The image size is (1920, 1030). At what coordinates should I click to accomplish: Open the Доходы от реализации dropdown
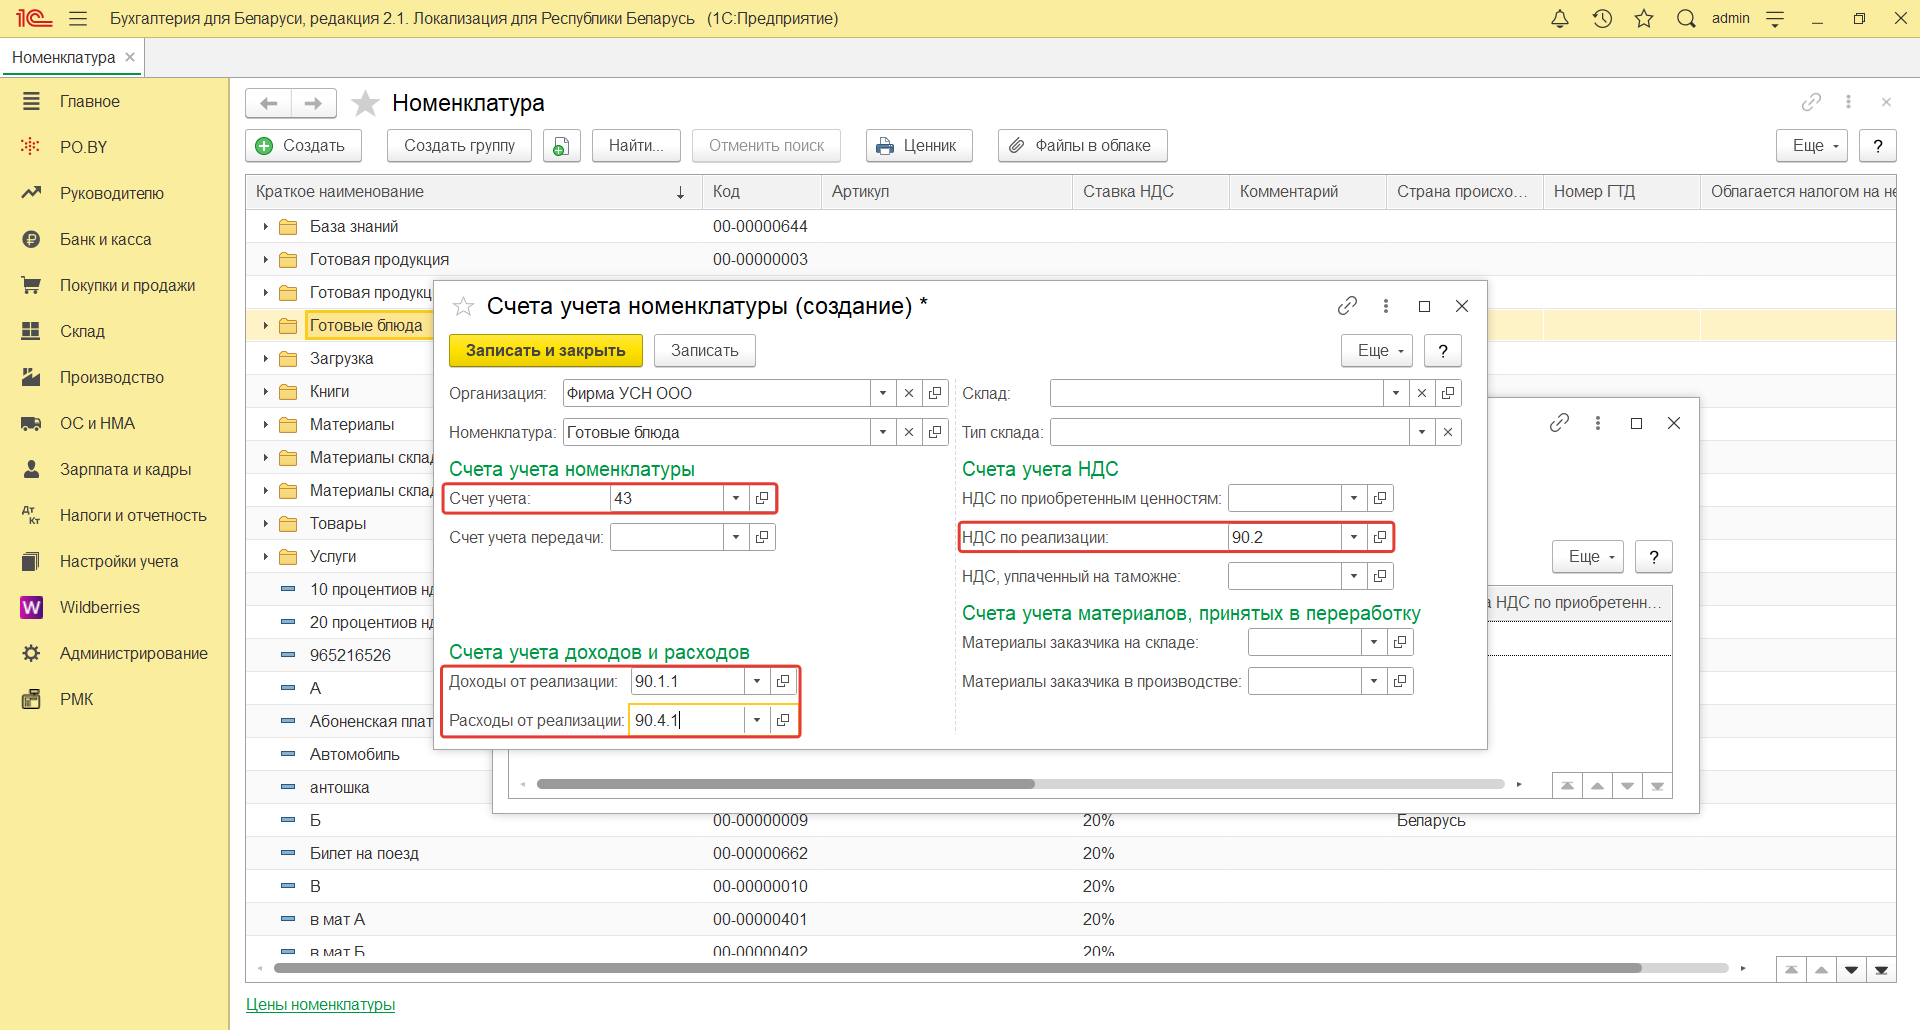757,681
